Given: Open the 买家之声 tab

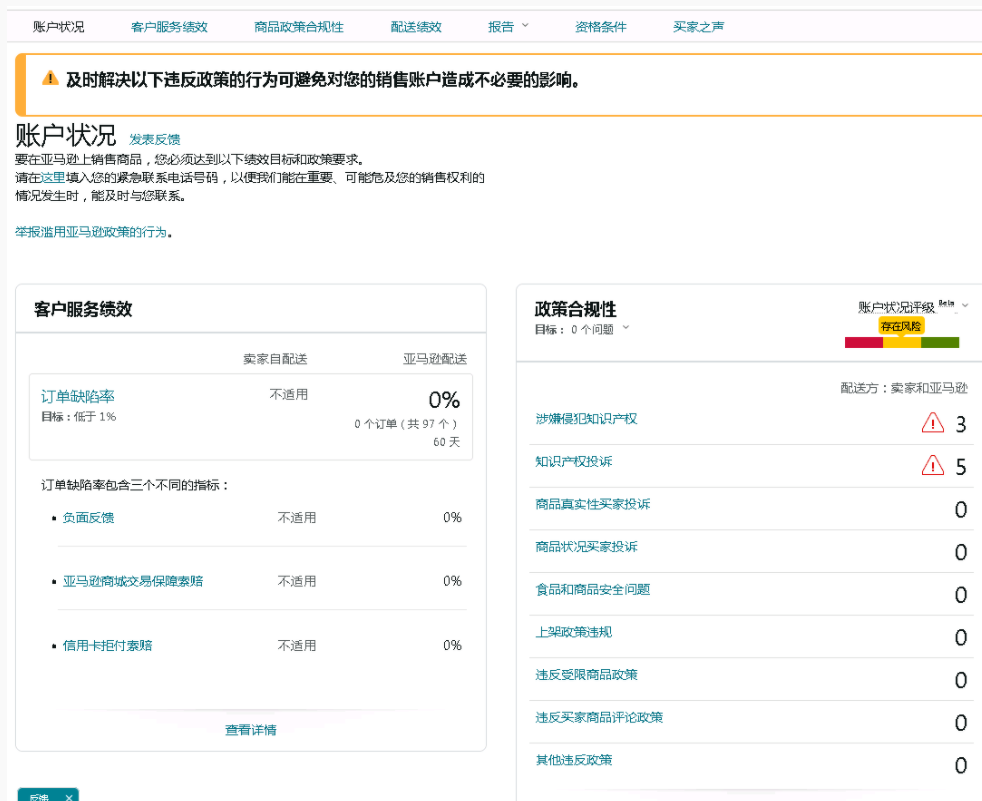Looking at the screenshot, I should pos(698,27).
